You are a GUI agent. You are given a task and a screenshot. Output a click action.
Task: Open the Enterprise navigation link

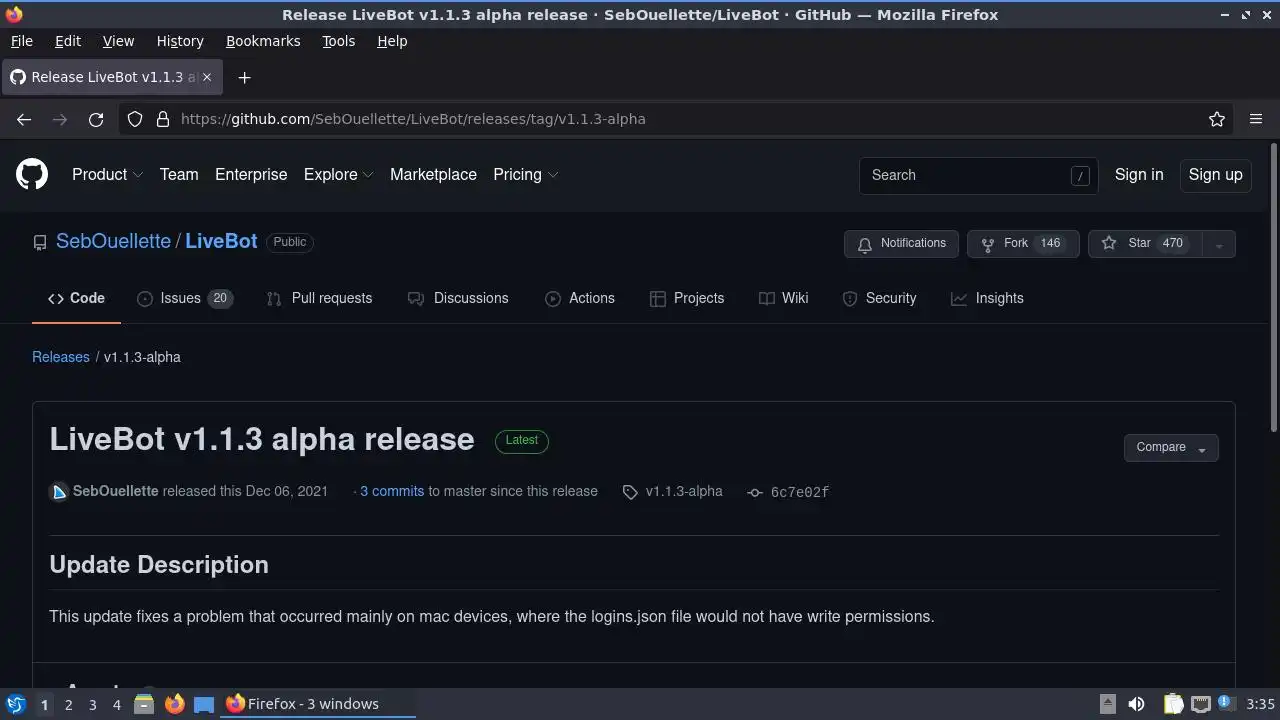point(251,174)
